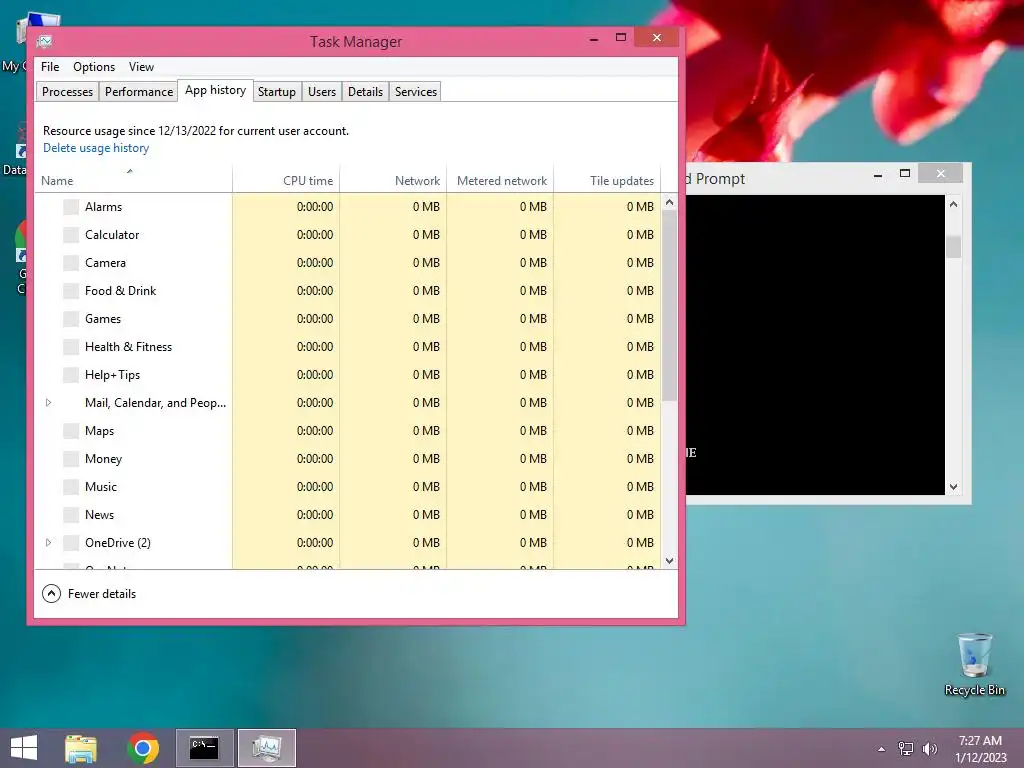The width and height of the screenshot is (1024, 768).
Task: Minimize the Command Prompt window
Action: tap(878, 174)
